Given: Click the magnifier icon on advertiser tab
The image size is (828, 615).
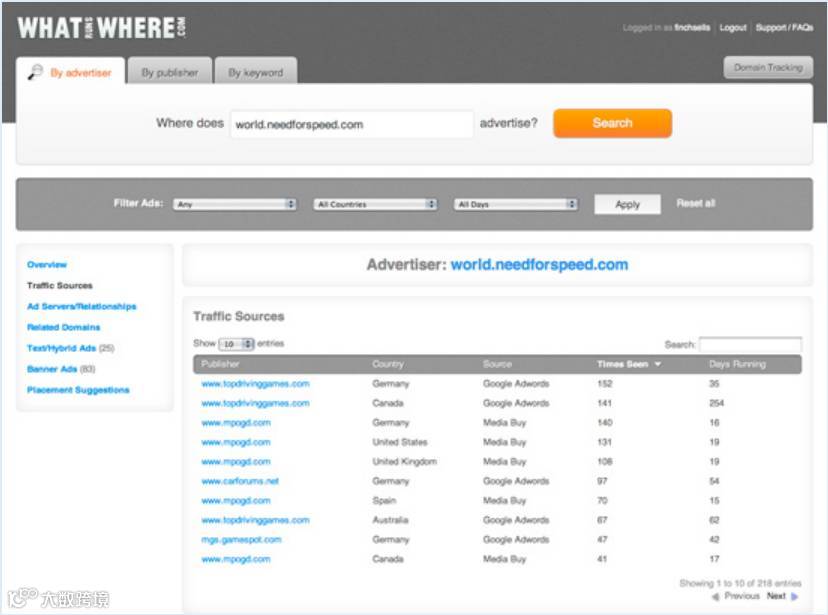Looking at the screenshot, I should click(x=35, y=72).
